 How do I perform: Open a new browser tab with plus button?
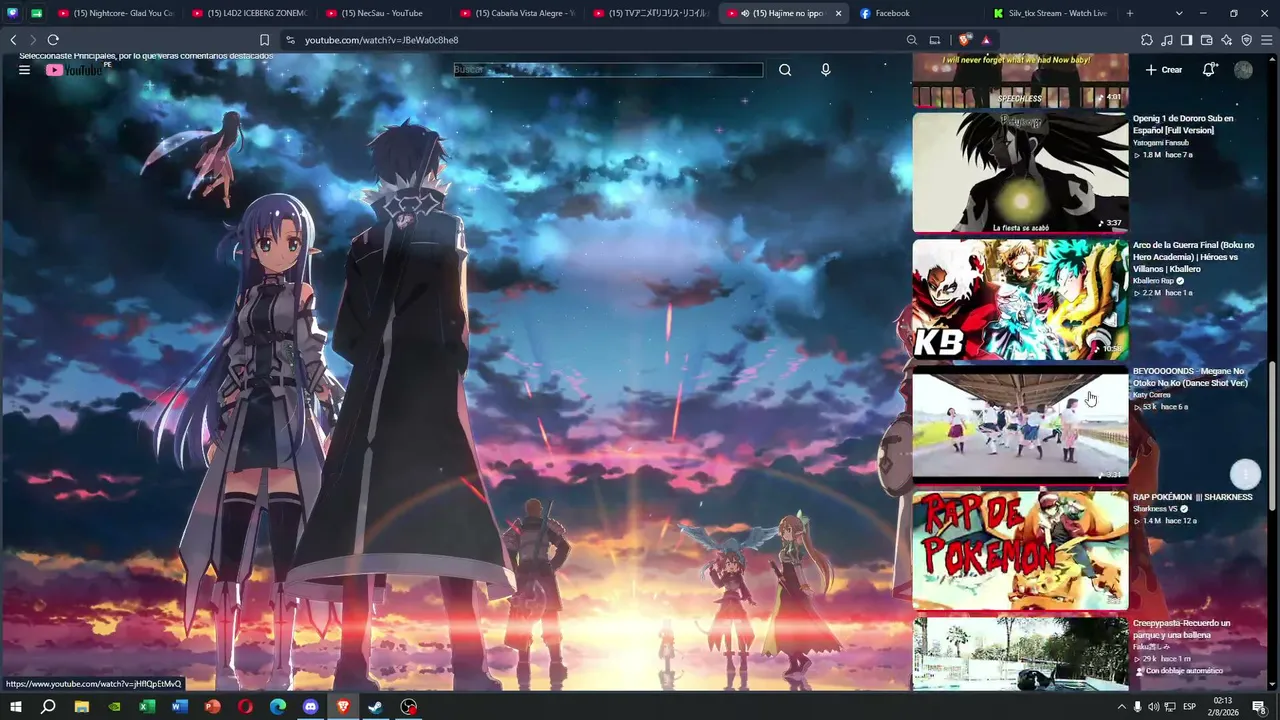coord(1130,13)
